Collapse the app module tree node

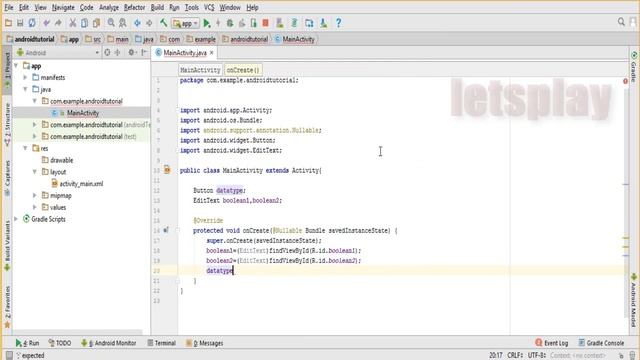[x=16, y=65]
